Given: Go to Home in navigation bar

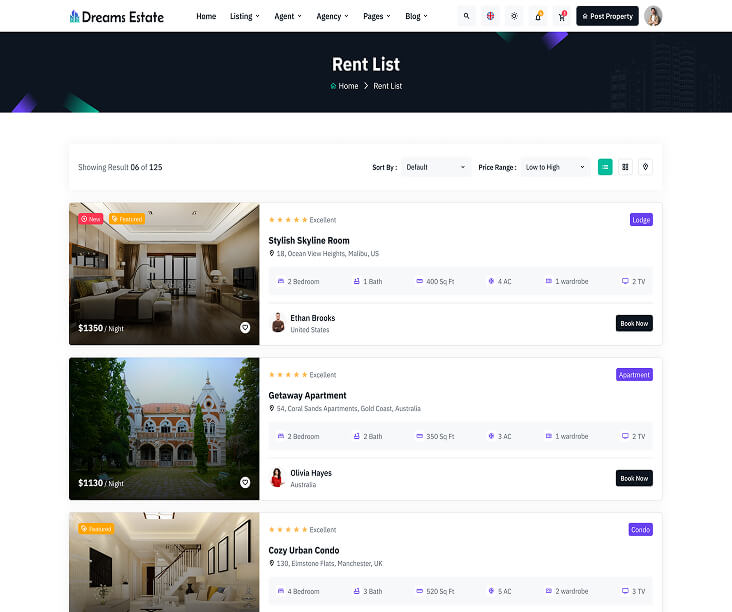Looking at the screenshot, I should pyautogui.click(x=206, y=16).
